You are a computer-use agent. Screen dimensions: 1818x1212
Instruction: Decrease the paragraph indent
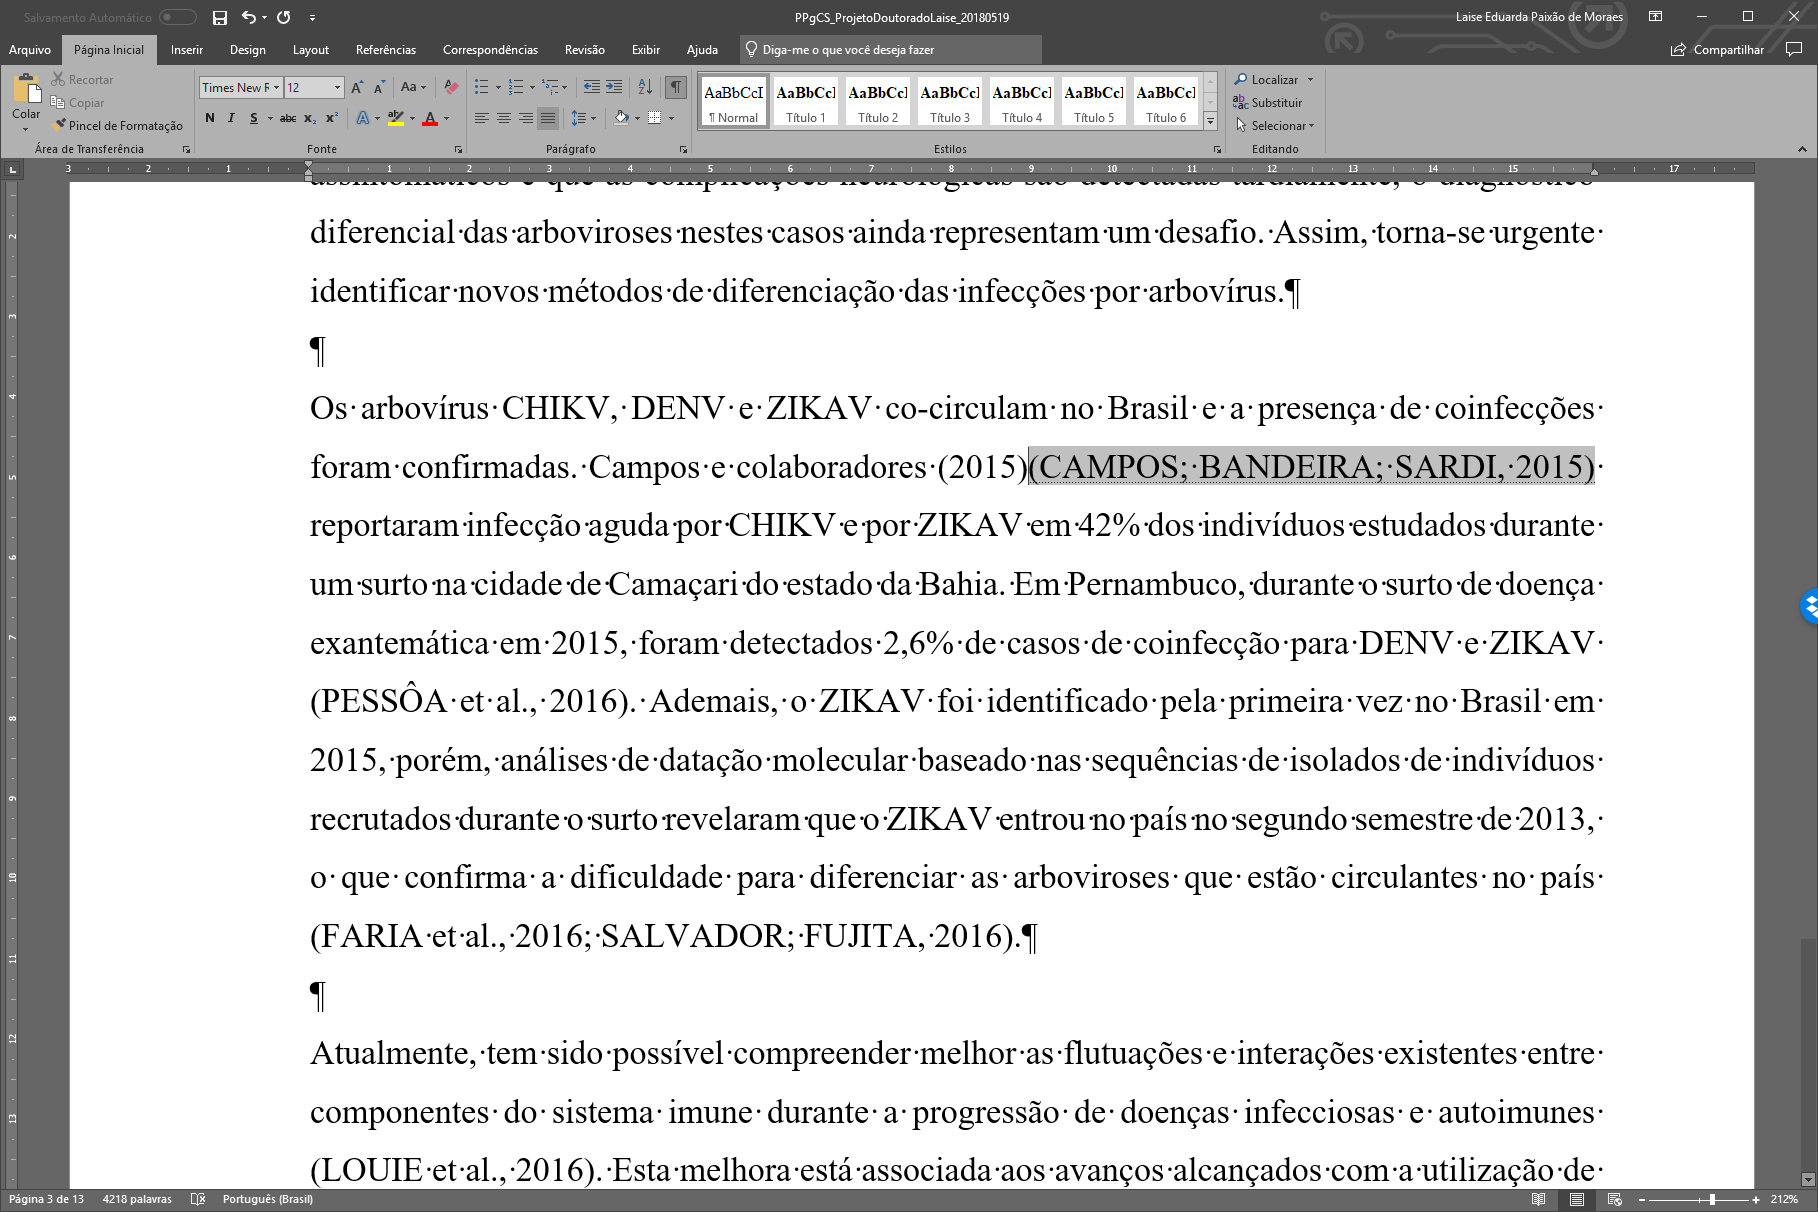[x=591, y=88]
